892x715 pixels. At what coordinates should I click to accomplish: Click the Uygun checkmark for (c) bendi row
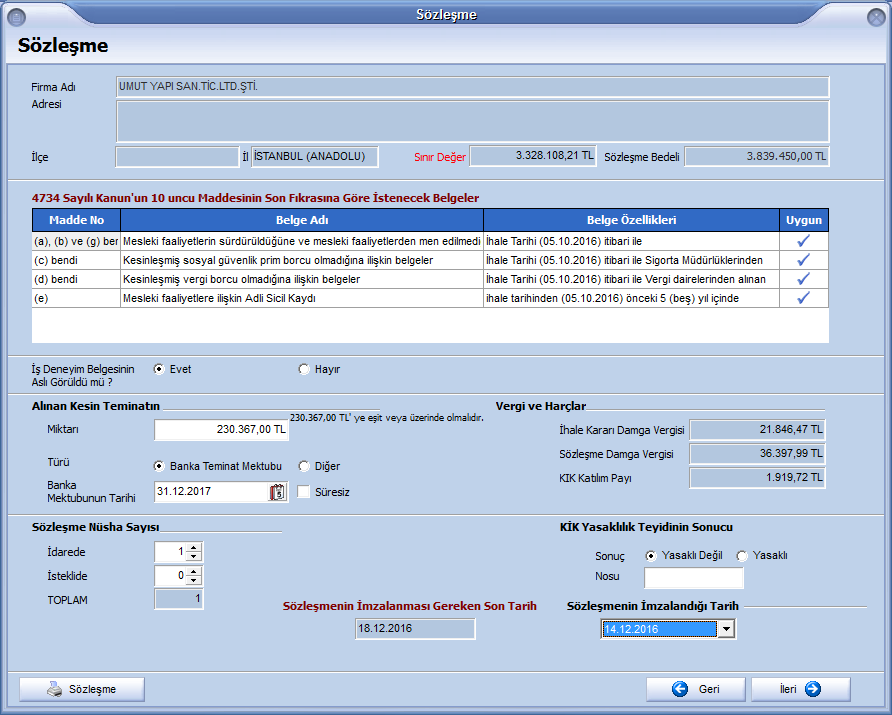[803, 260]
